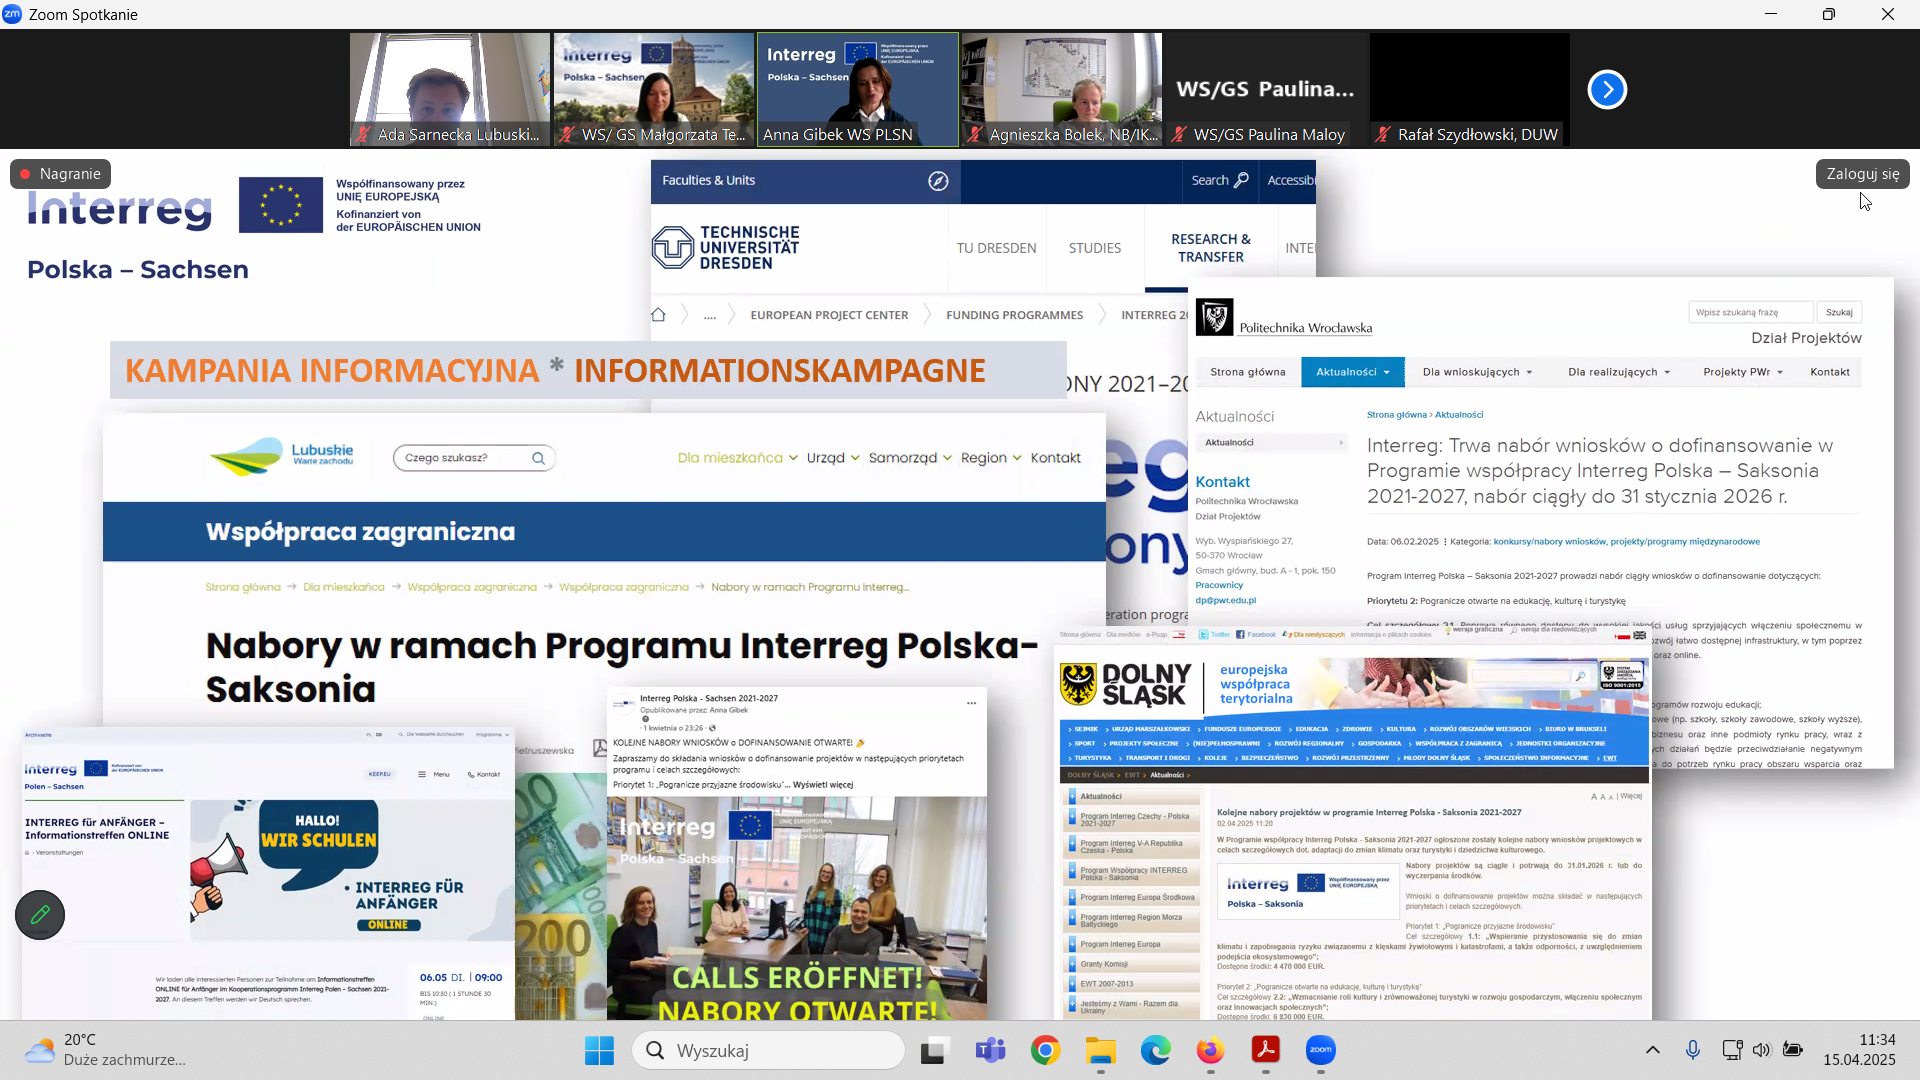The image size is (1920, 1080).
Task: Click Kontakt tab on Politechnika page
Action: (x=1829, y=372)
